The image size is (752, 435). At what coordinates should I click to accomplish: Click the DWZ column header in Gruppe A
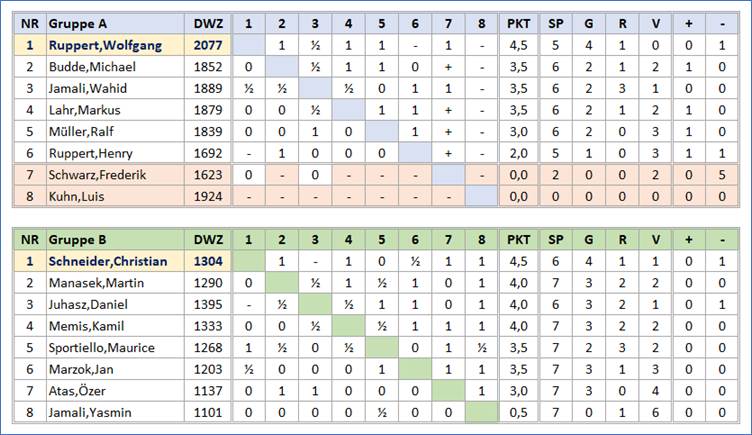coord(214,24)
